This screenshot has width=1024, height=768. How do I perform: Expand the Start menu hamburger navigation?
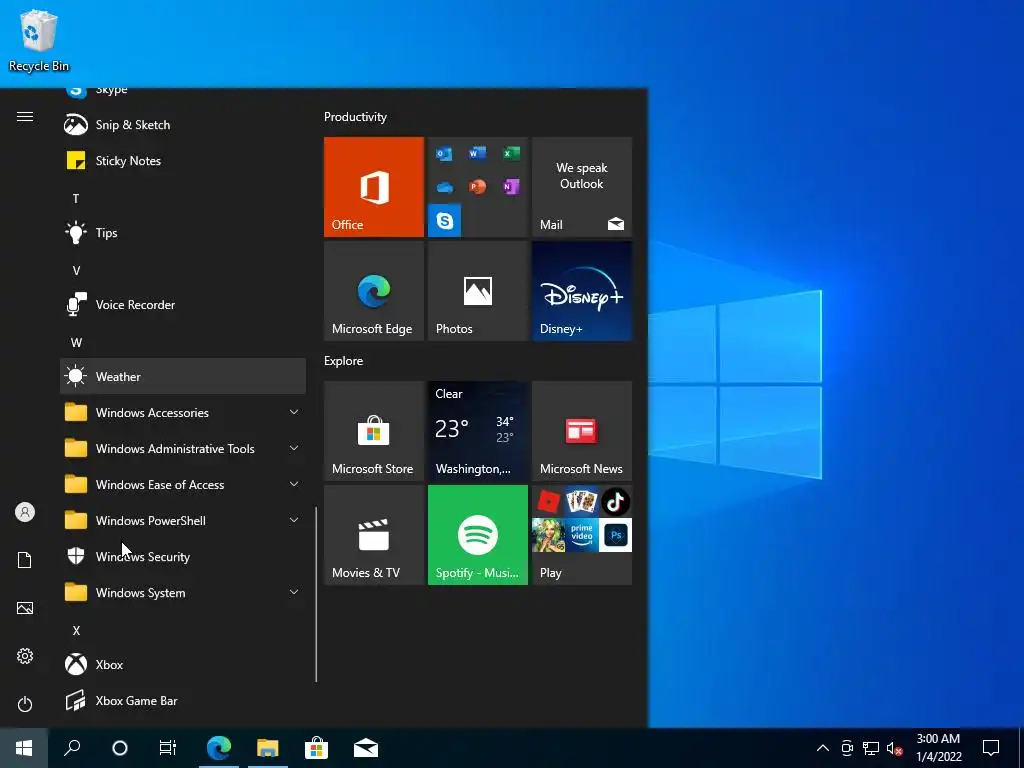25,116
